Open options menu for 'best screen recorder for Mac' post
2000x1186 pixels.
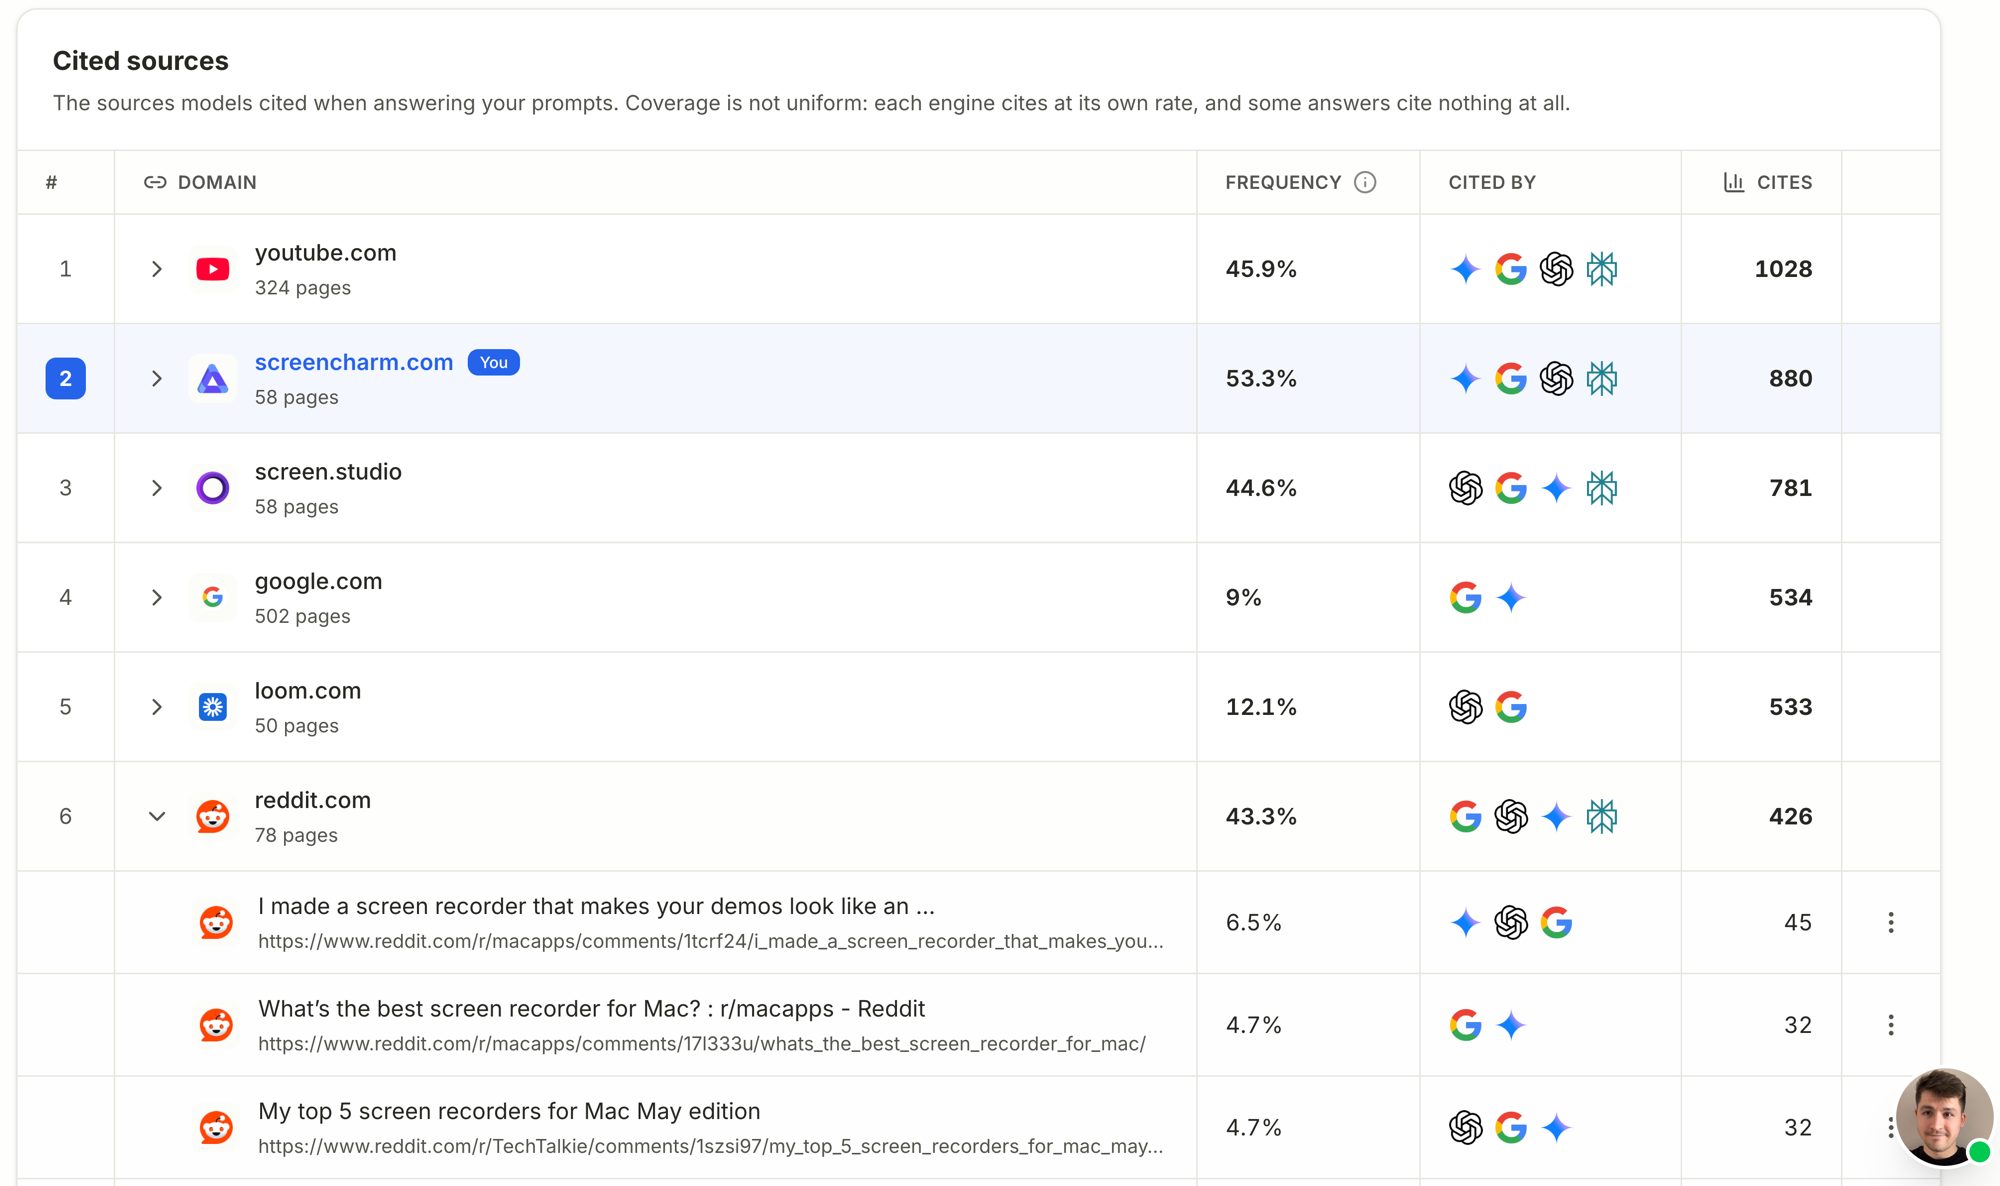[1890, 1025]
